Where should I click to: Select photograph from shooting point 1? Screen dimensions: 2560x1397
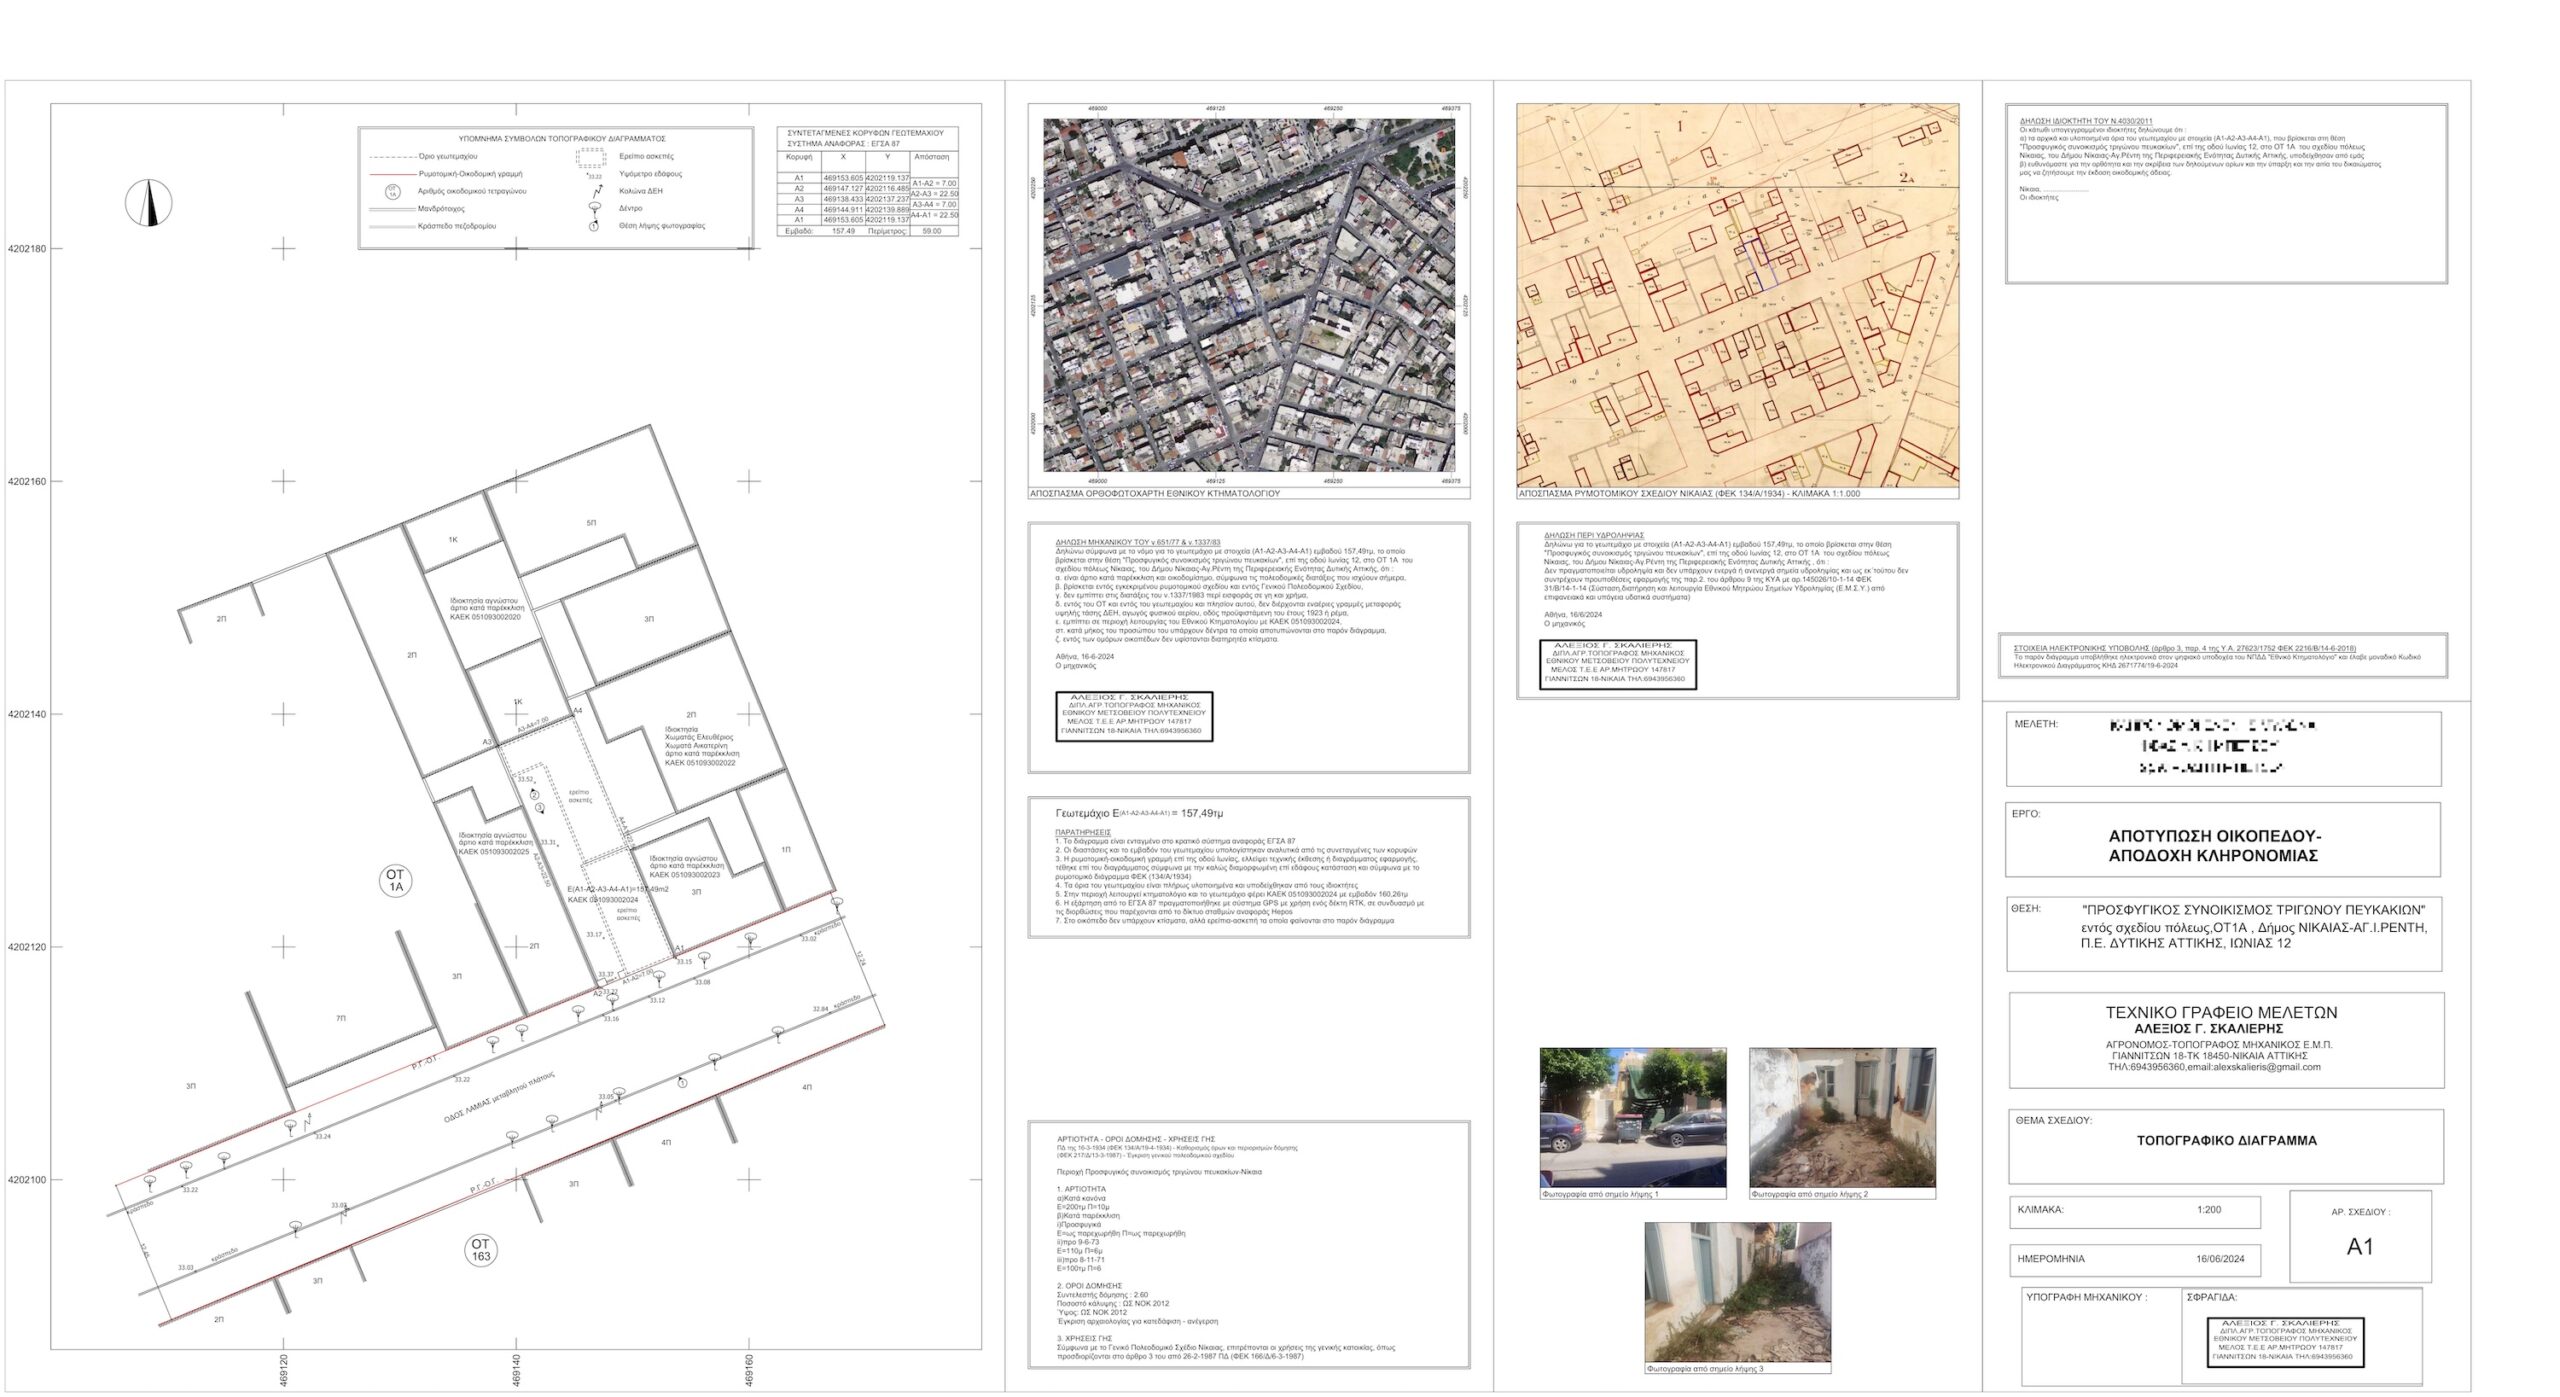[1632, 1117]
